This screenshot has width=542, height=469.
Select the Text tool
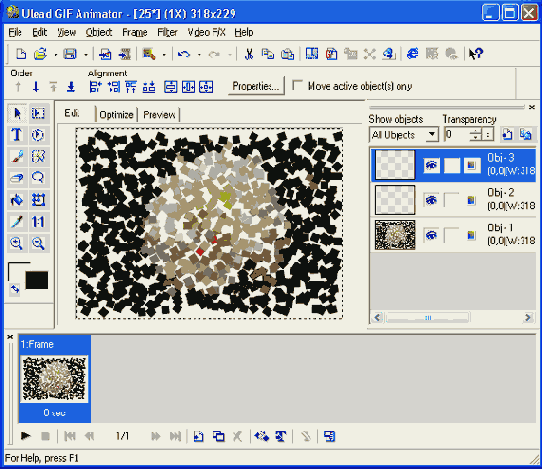point(17,135)
